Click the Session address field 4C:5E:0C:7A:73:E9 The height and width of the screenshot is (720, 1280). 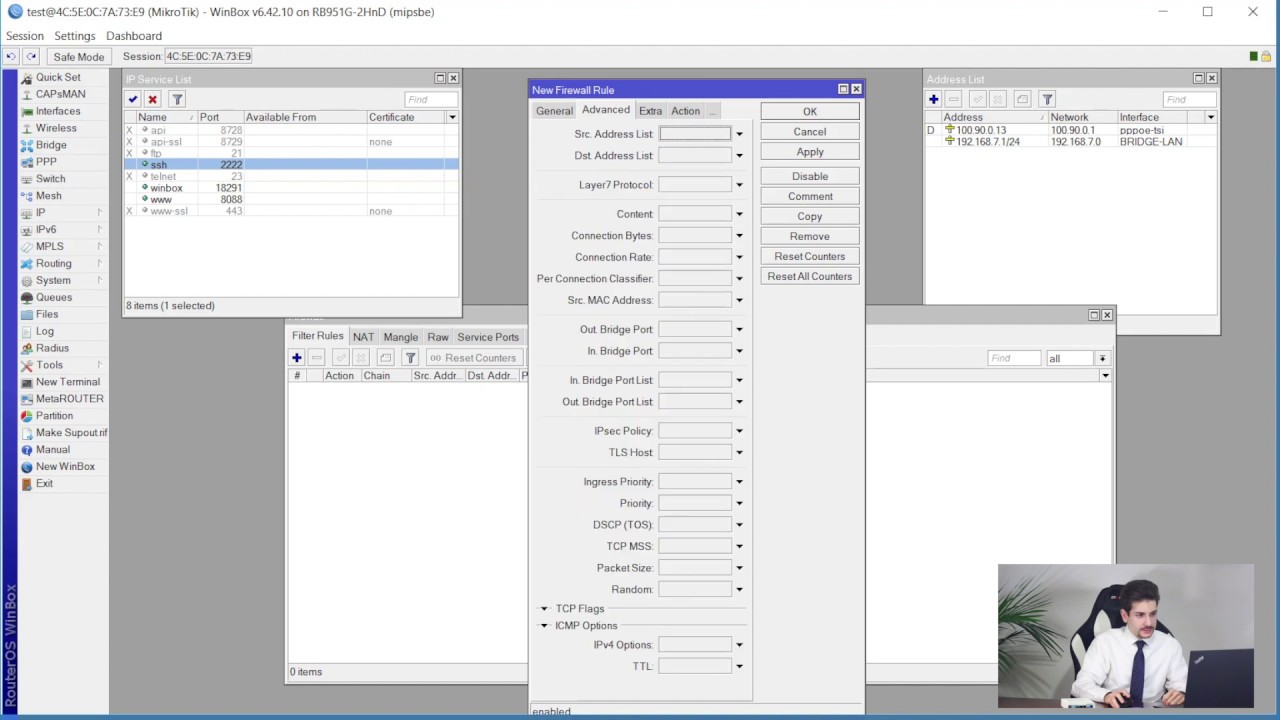click(209, 57)
